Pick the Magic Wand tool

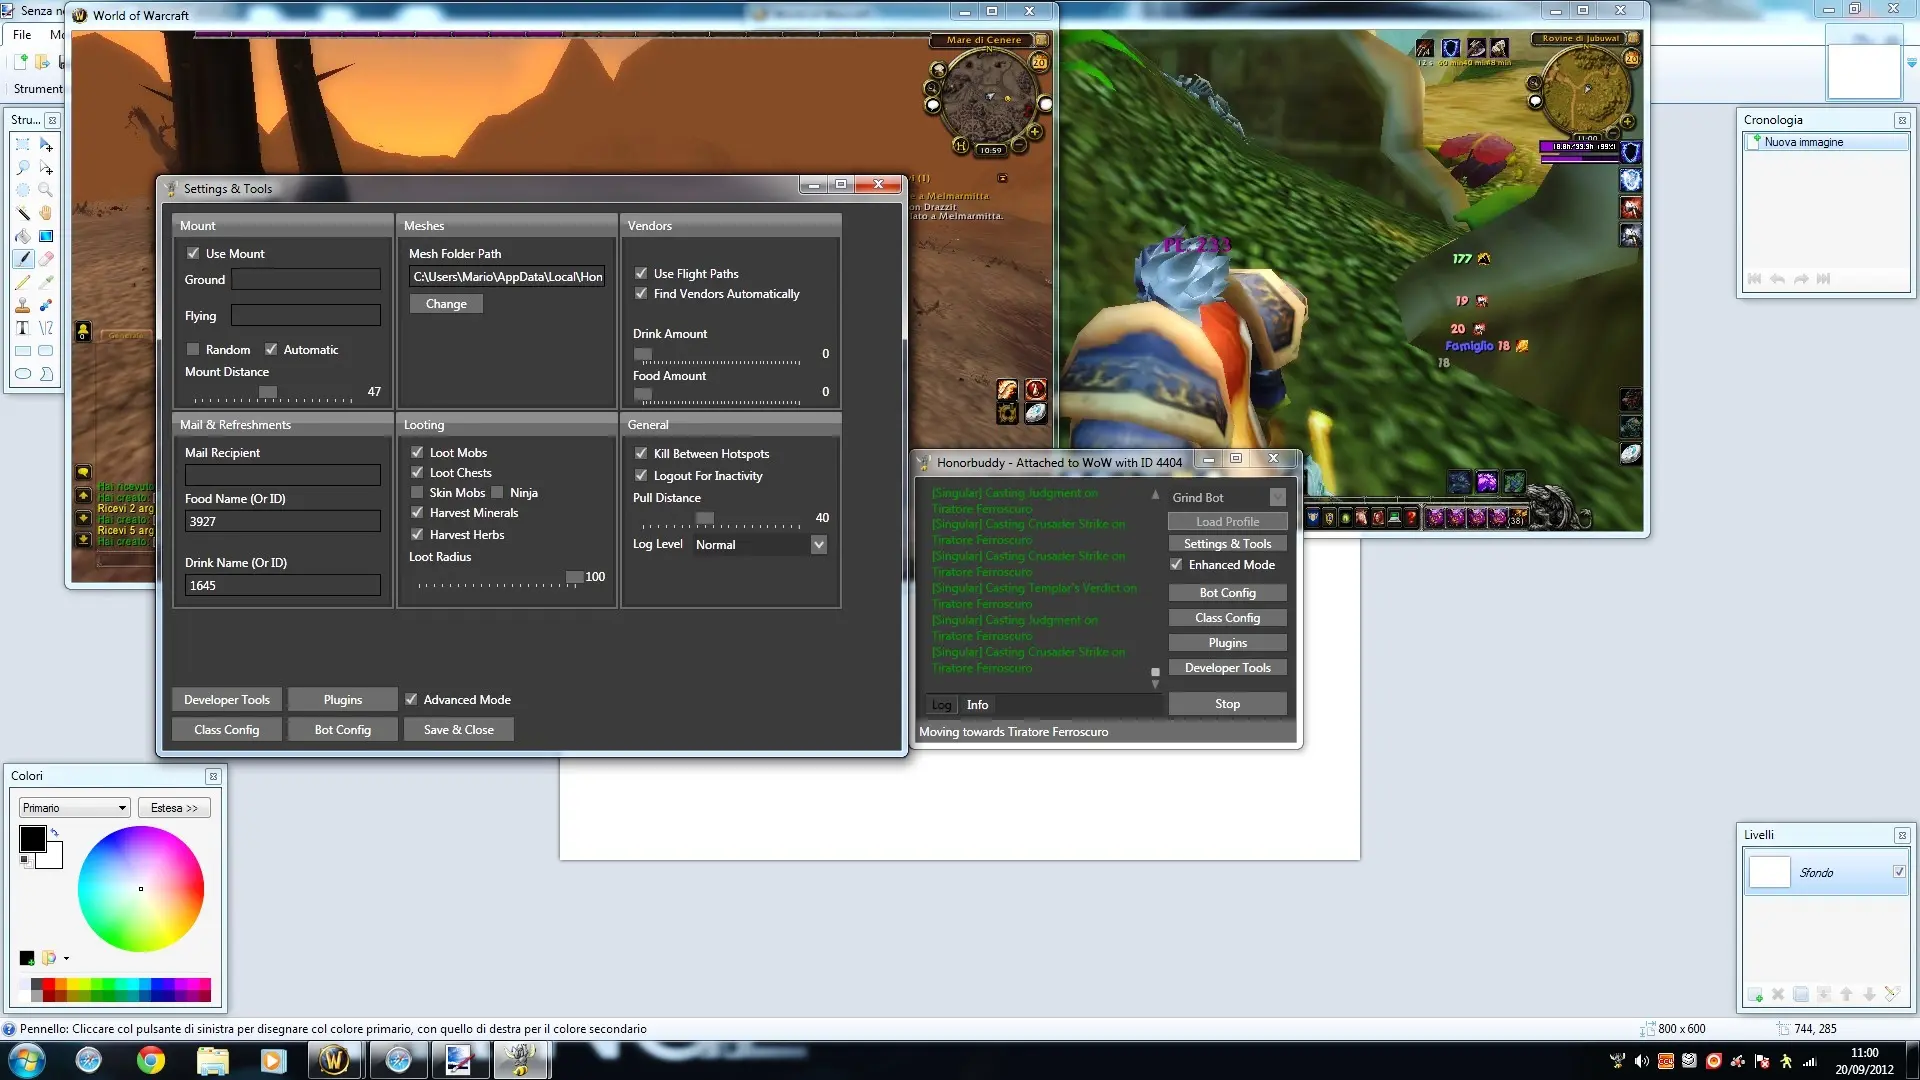pos(22,213)
